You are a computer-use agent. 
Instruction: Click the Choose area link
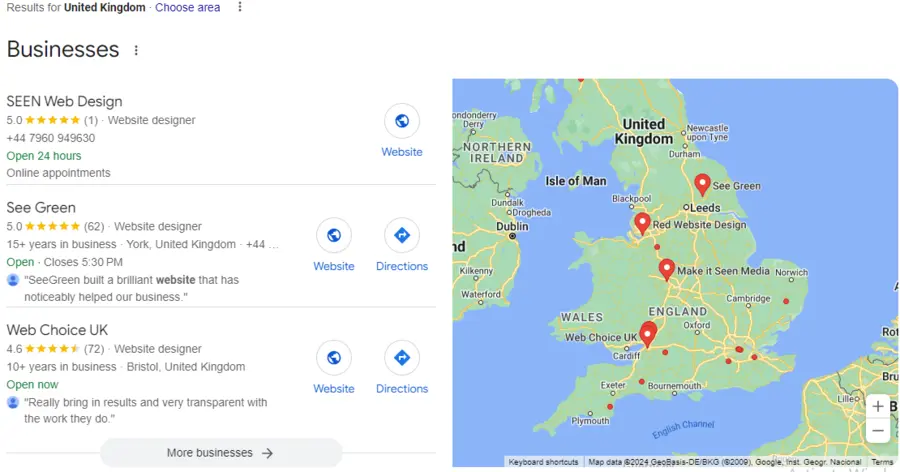point(188,8)
